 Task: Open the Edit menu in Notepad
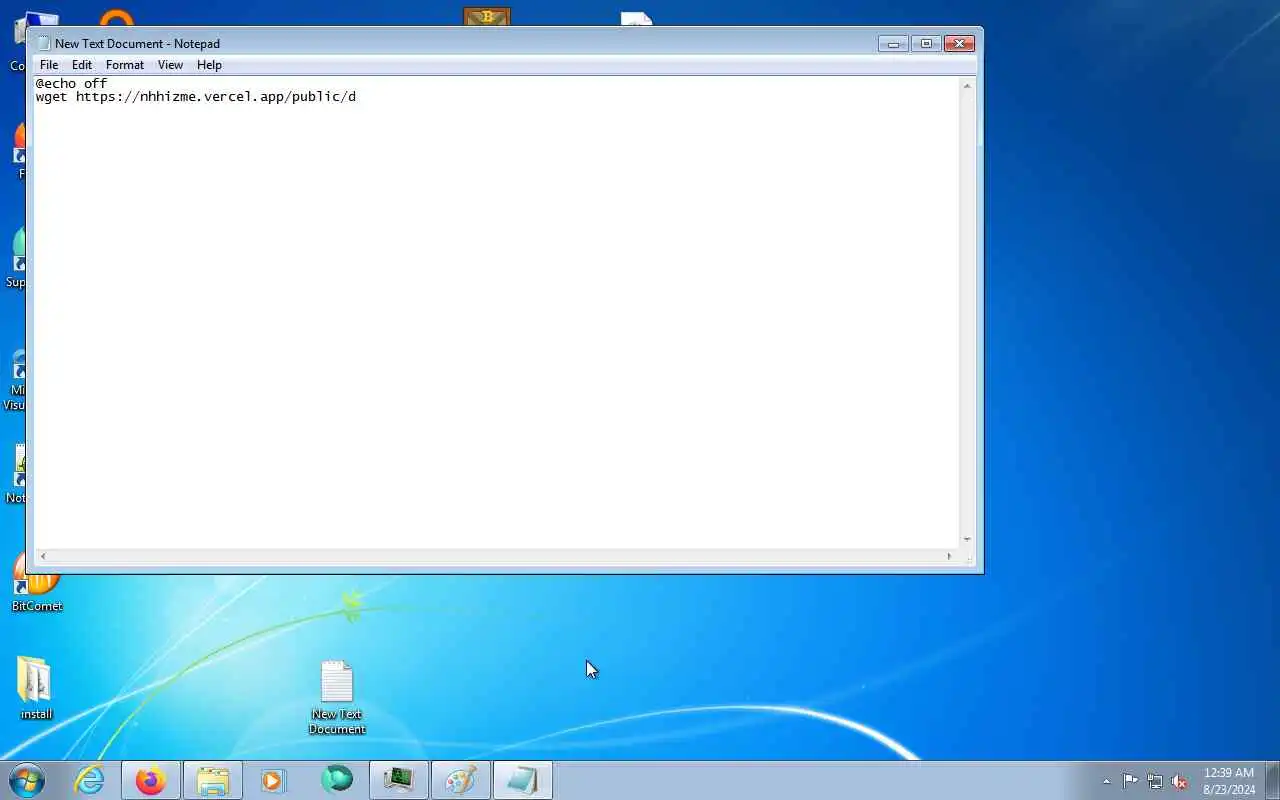coord(82,65)
